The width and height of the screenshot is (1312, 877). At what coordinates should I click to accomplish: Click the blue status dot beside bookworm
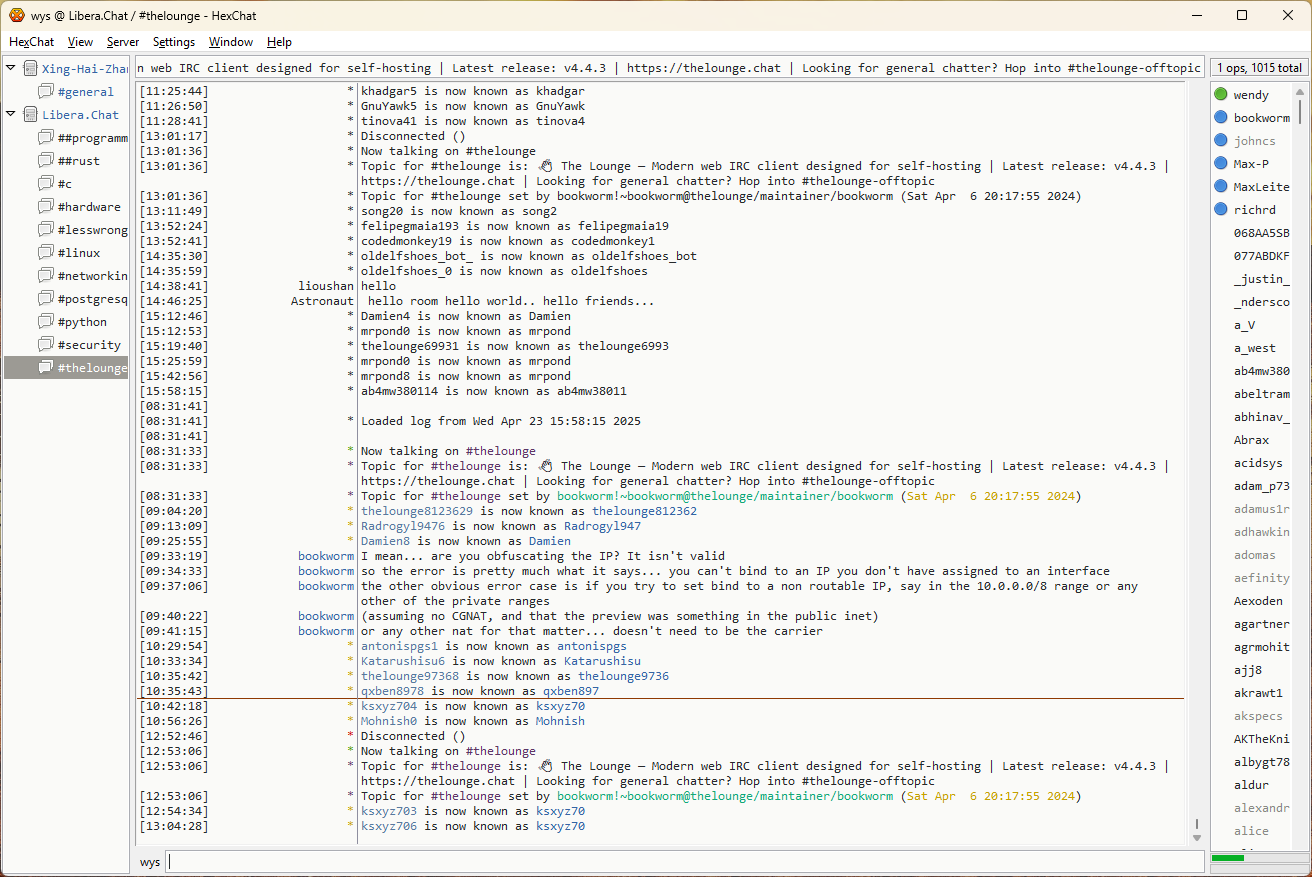(x=1221, y=118)
